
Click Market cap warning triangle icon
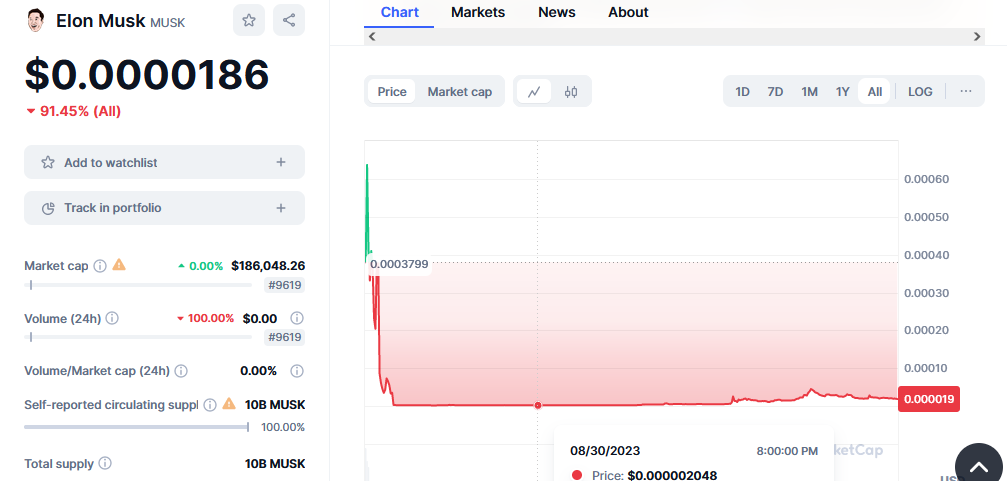point(119,265)
